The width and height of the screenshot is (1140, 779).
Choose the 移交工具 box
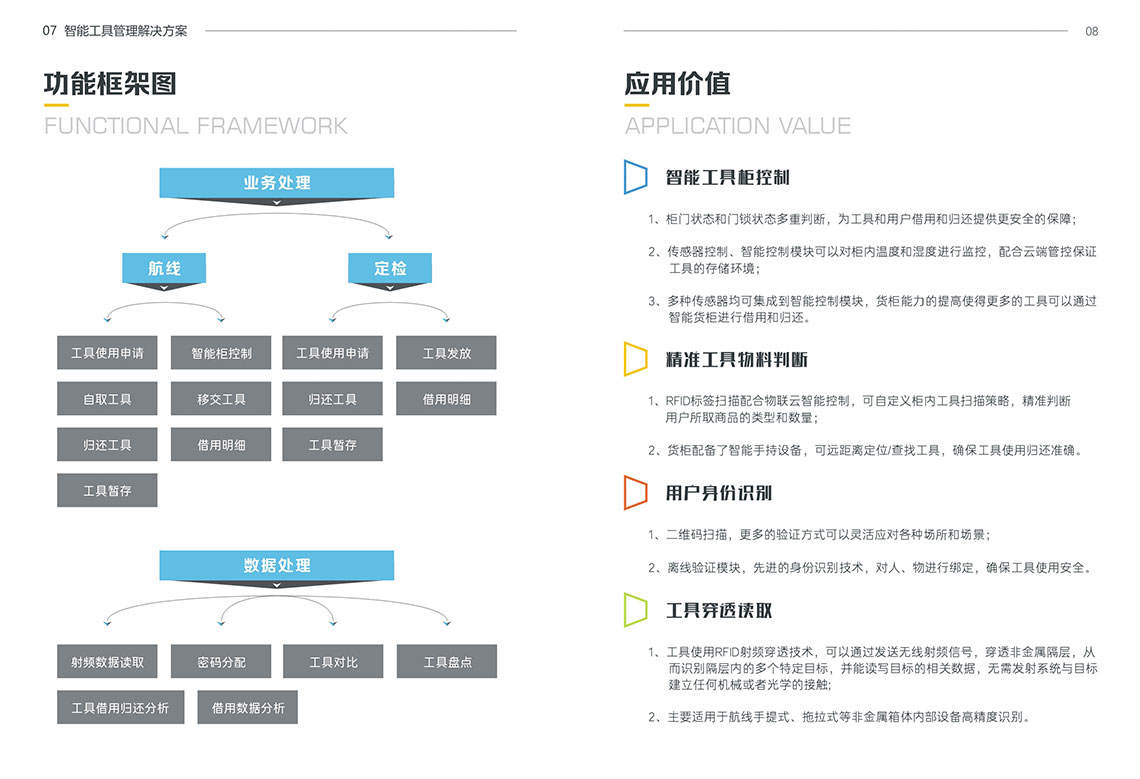click(x=221, y=399)
